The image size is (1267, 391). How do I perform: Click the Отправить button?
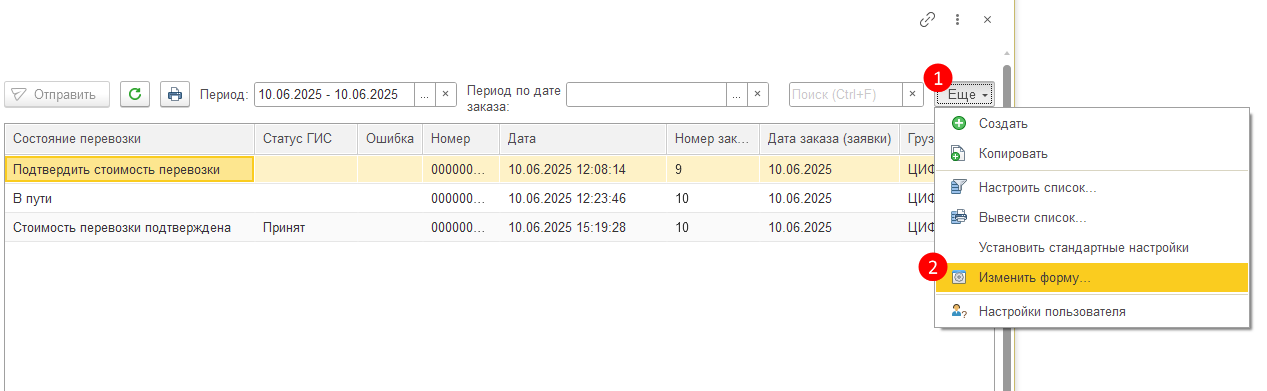[x=56, y=94]
